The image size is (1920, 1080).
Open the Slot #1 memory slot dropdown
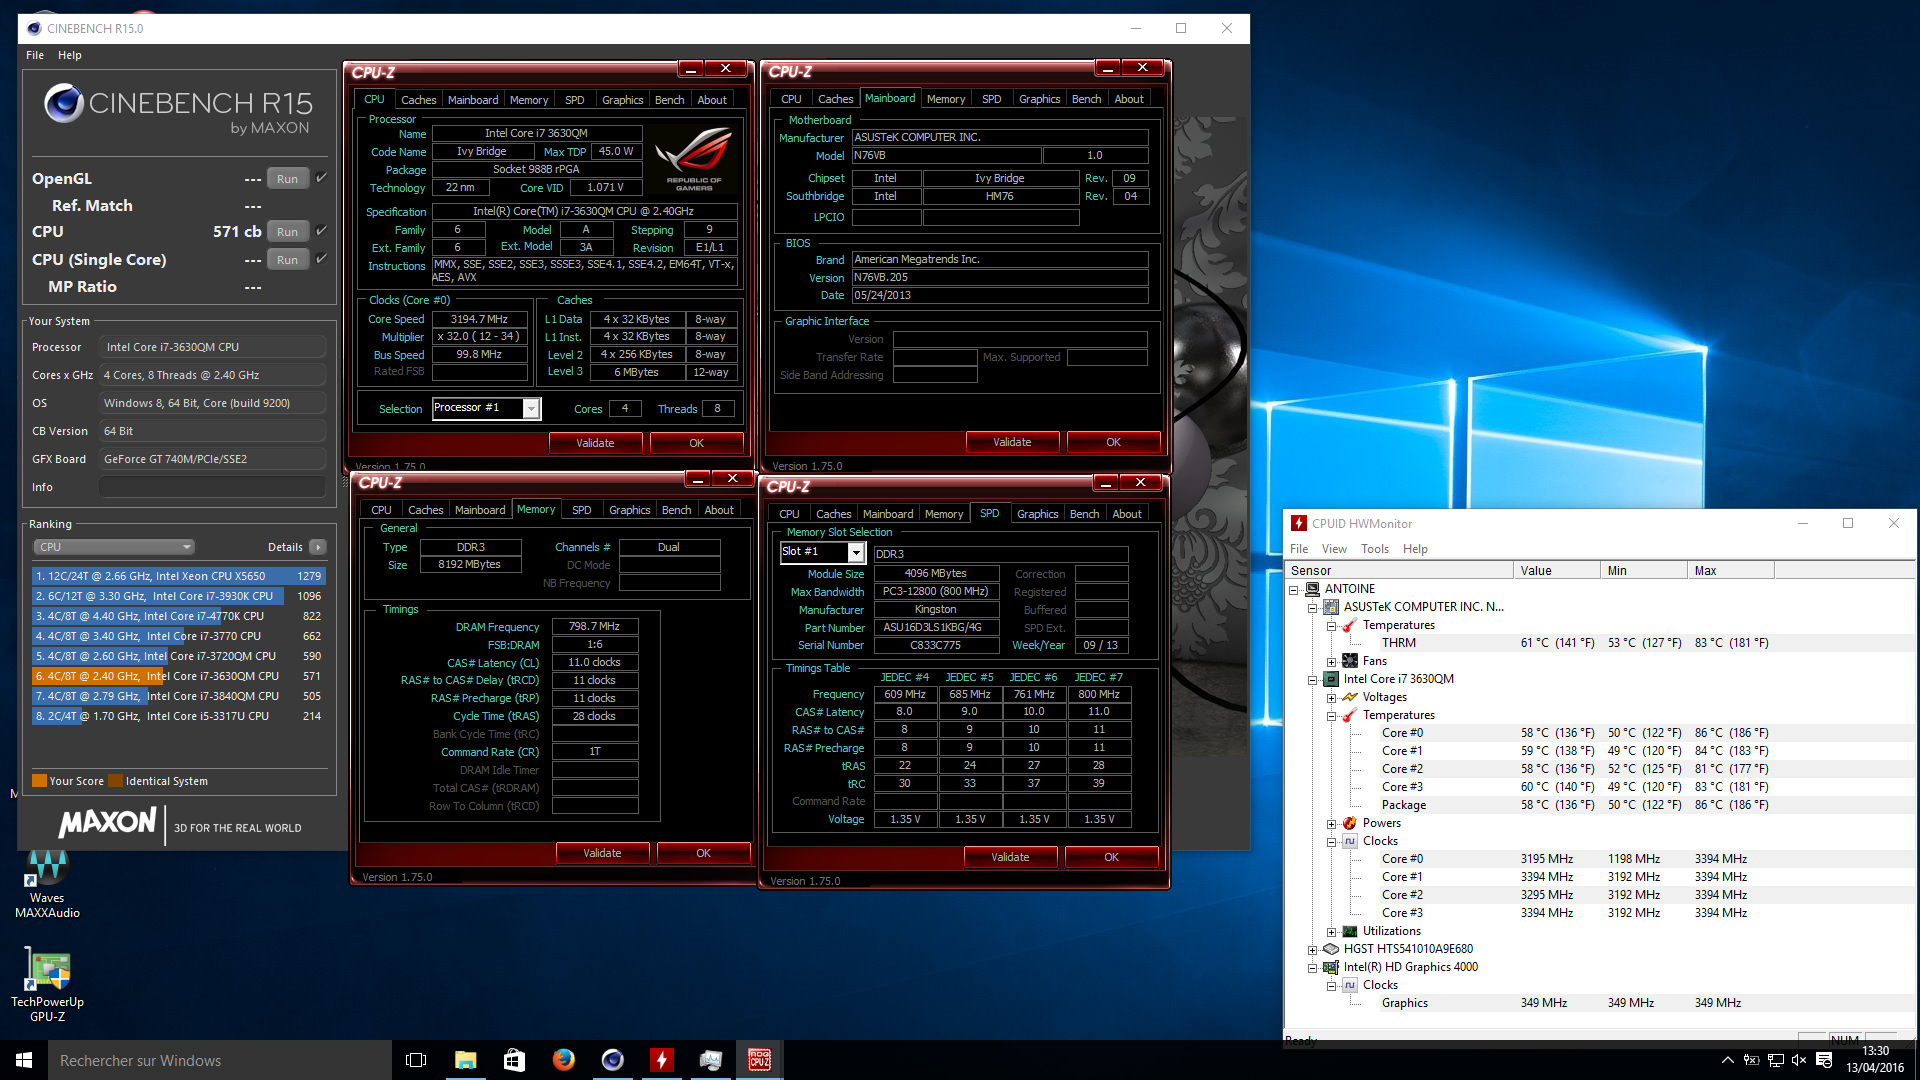coord(856,552)
